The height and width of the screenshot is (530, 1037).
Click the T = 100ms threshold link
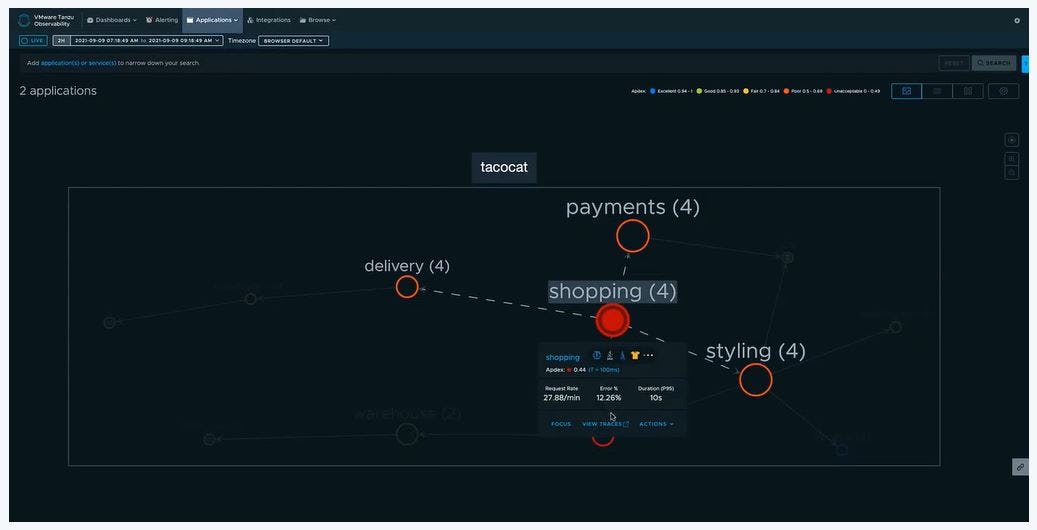click(x=604, y=370)
